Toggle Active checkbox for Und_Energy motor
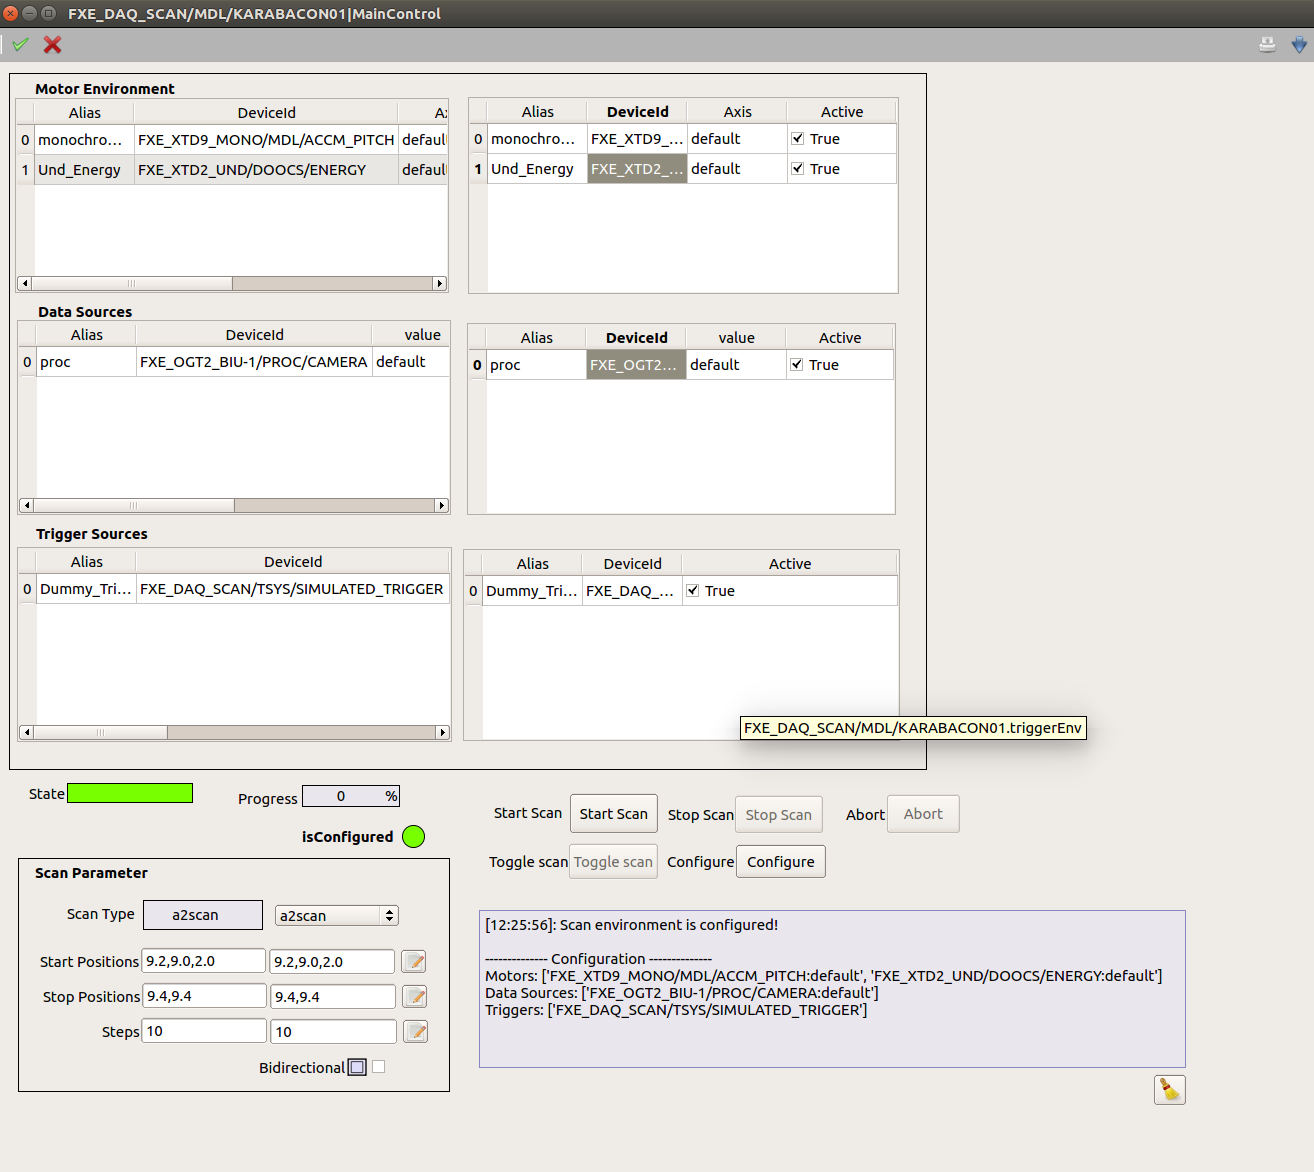Image resolution: width=1314 pixels, height=1172 pixels. point(797,169)
